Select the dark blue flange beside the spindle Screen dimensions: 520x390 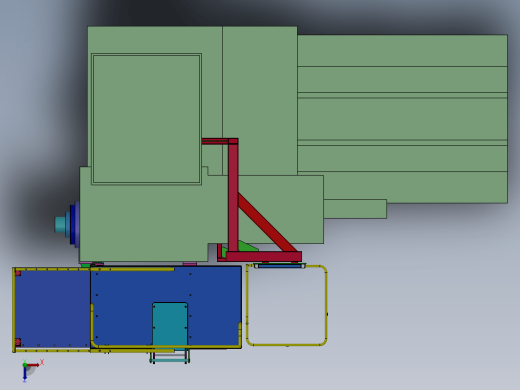coord(73,225)
